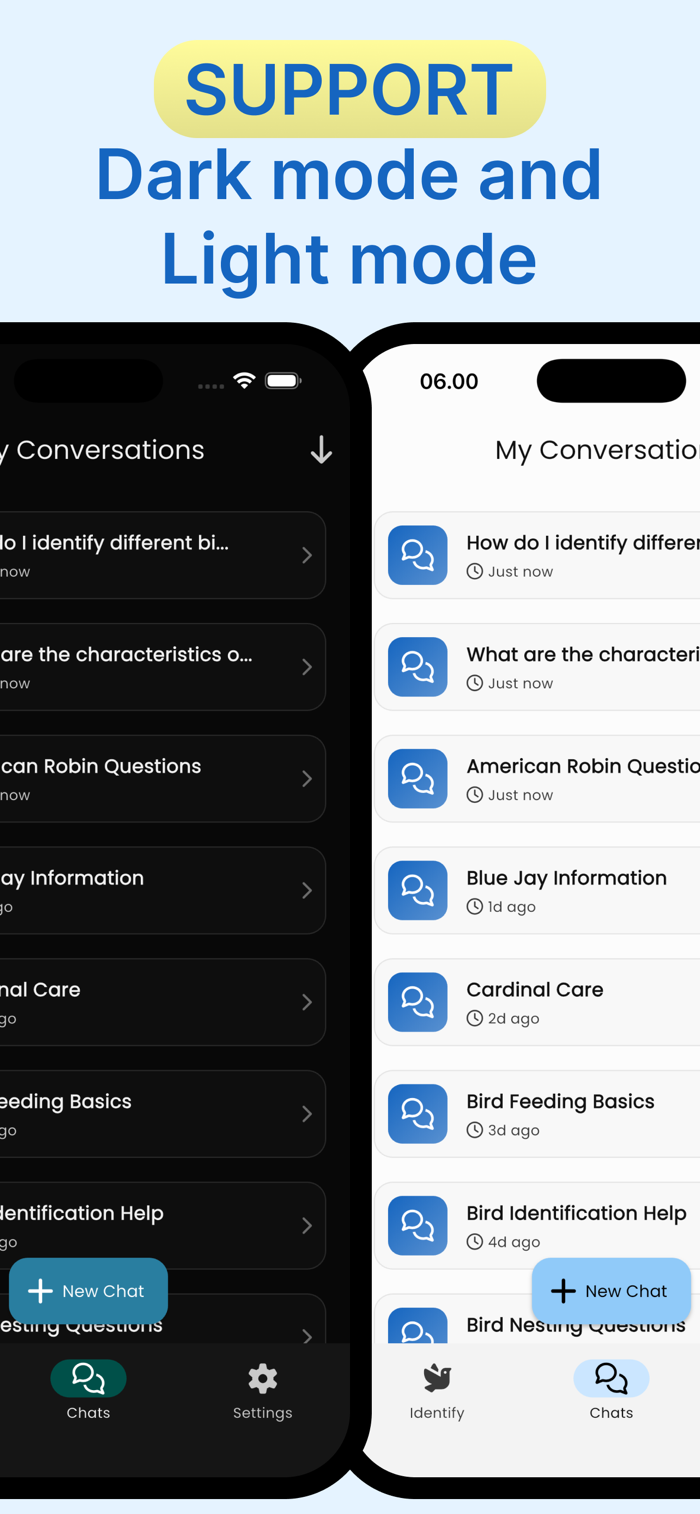
Task: Click New Chat button in dark phone
Action: tap(88, 1291)
